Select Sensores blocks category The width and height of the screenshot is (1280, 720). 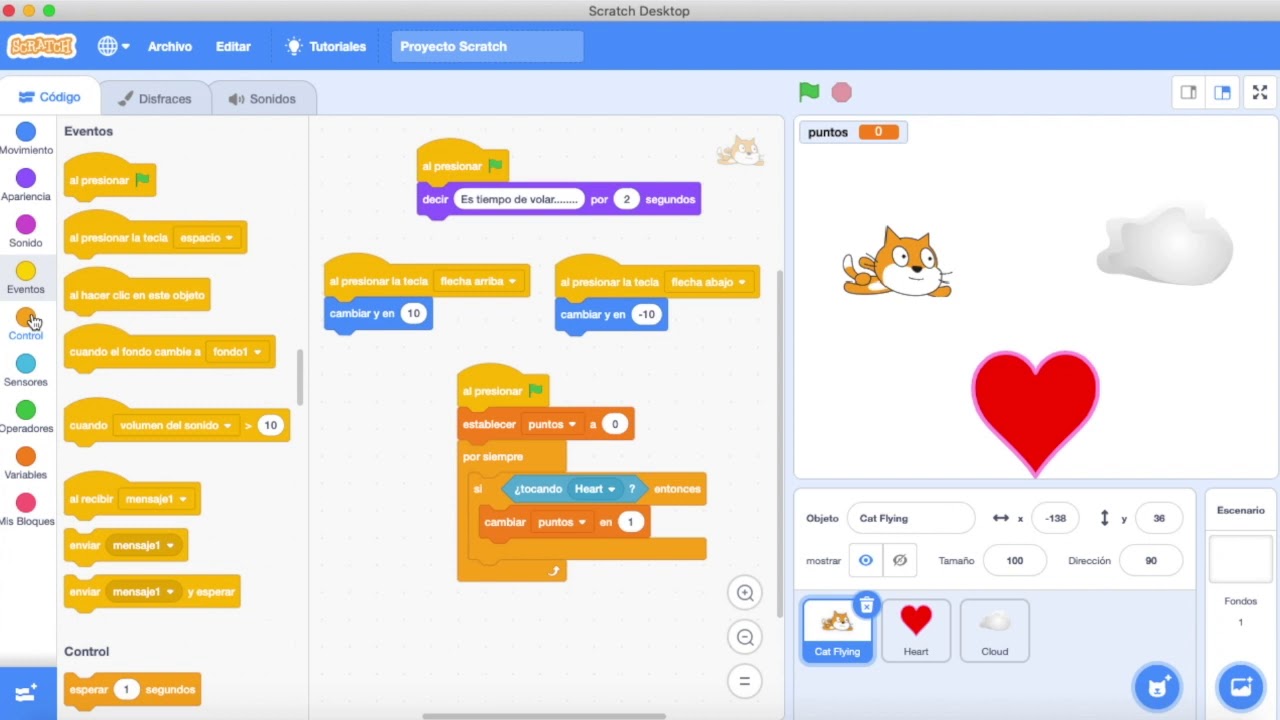(26, 370)
